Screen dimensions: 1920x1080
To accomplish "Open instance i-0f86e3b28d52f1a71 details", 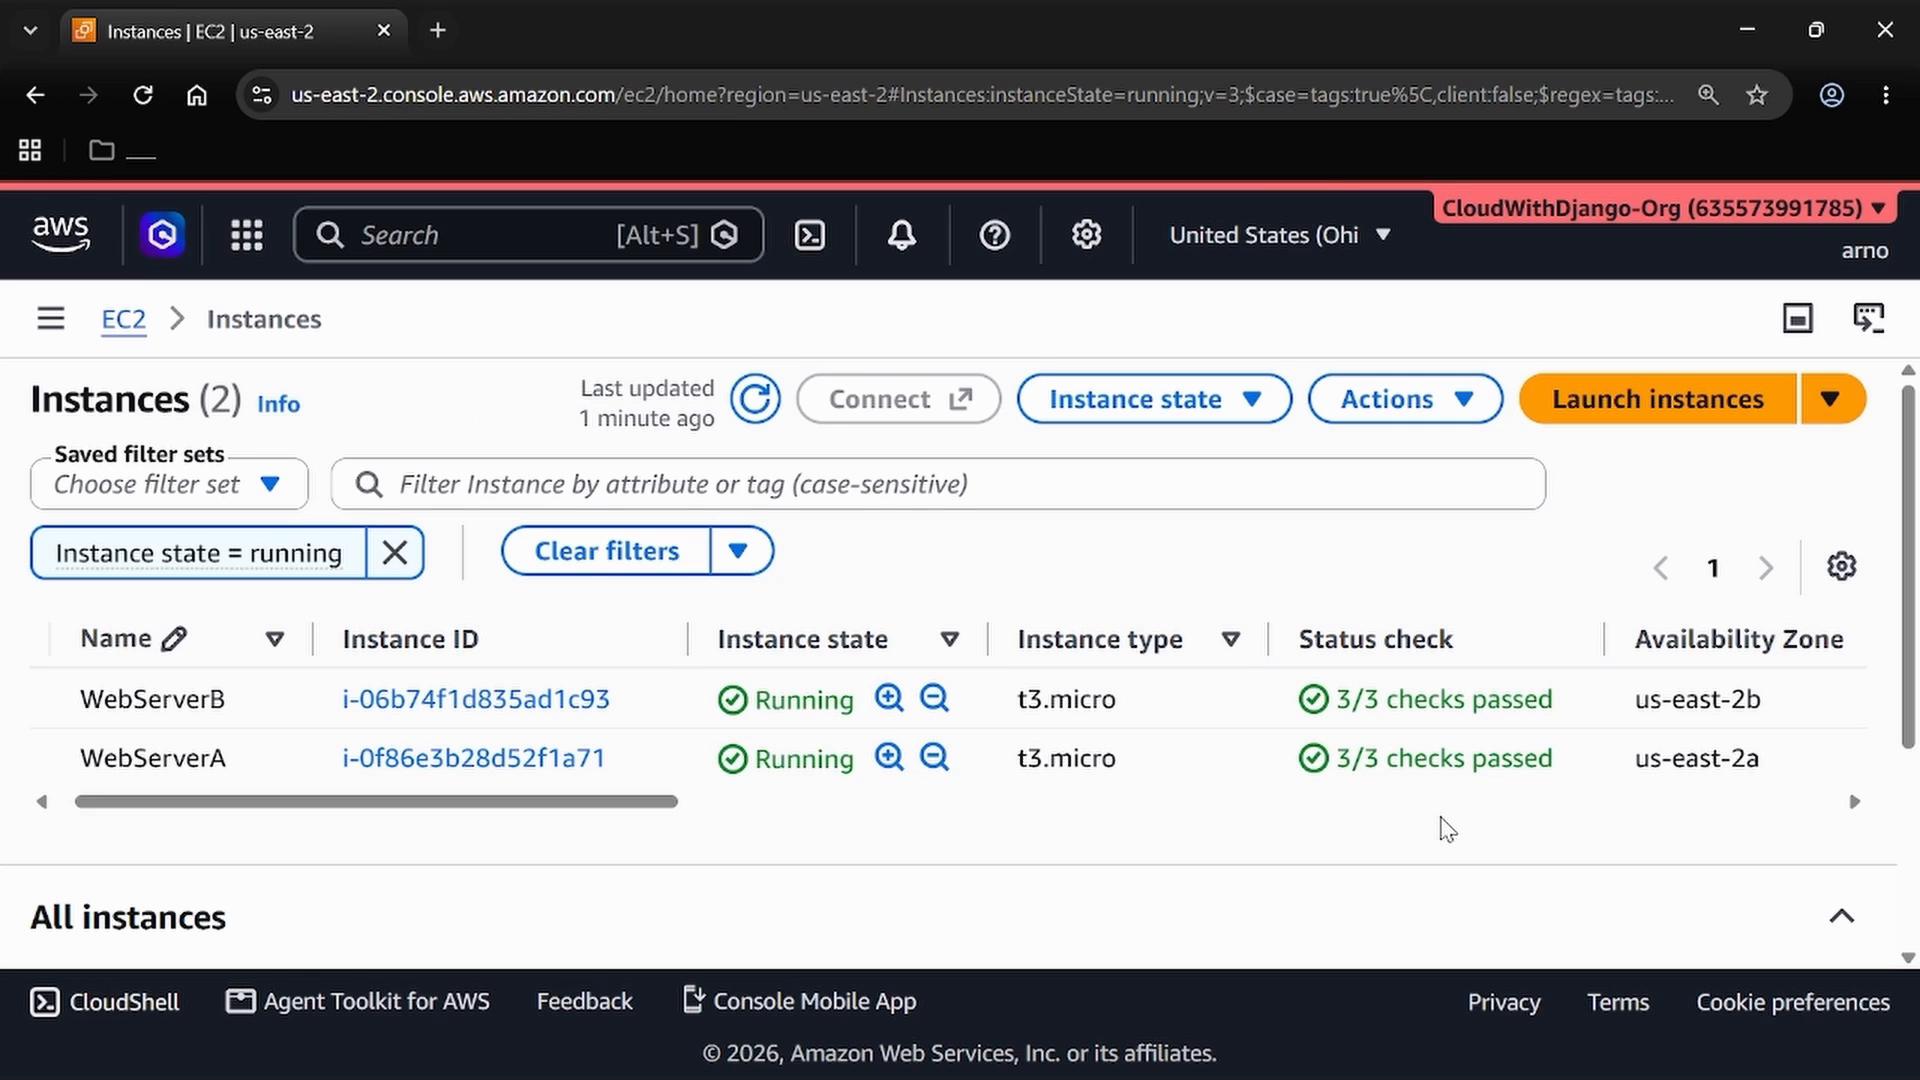I will pyautogui.click(x=474, y=758).
